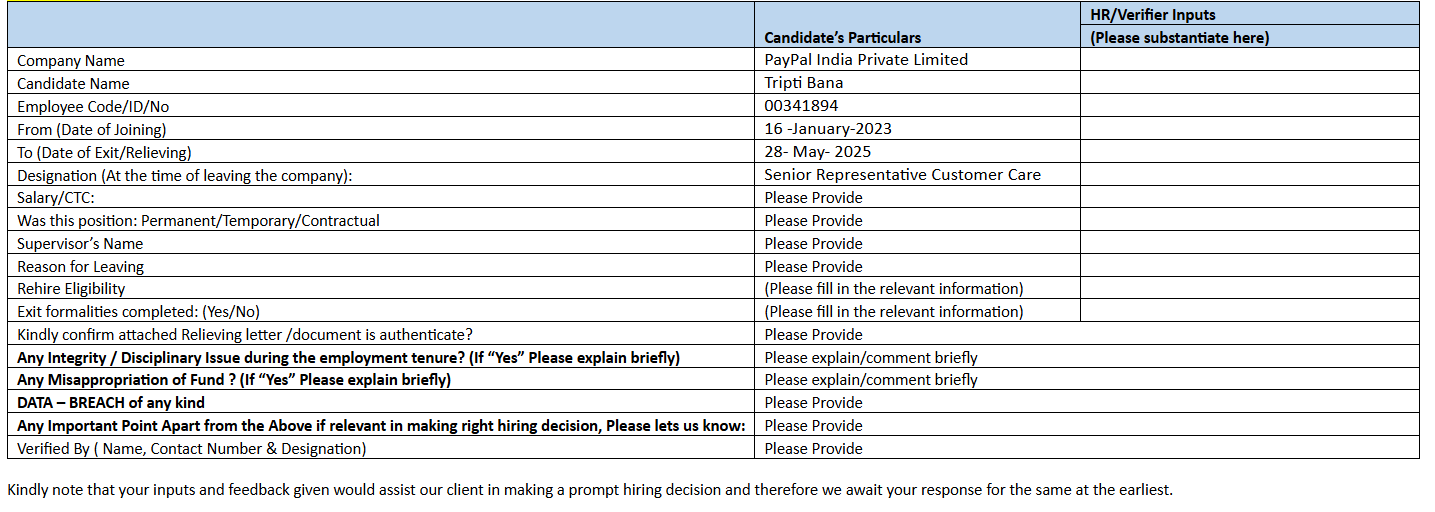
Task: Click the "Exit formalities completed: (Yes/No)" label
Action: point(138,312)
